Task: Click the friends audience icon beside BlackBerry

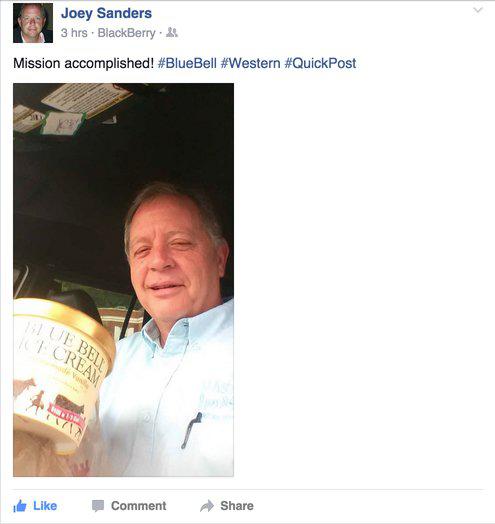Action: point(172,32)
